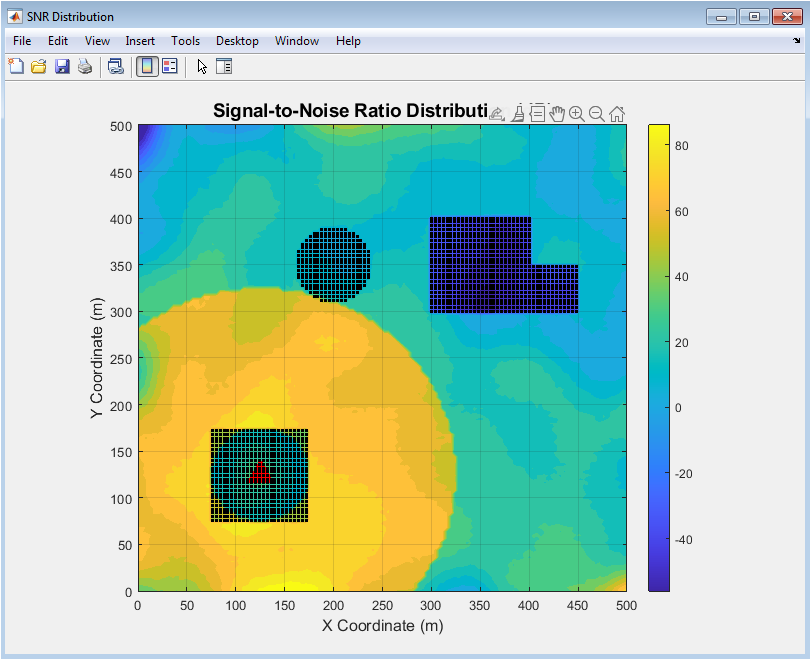The height and width of the screenshot is (660, 811).
Task: Restore view with the home icon
Action: click(617, 113)
